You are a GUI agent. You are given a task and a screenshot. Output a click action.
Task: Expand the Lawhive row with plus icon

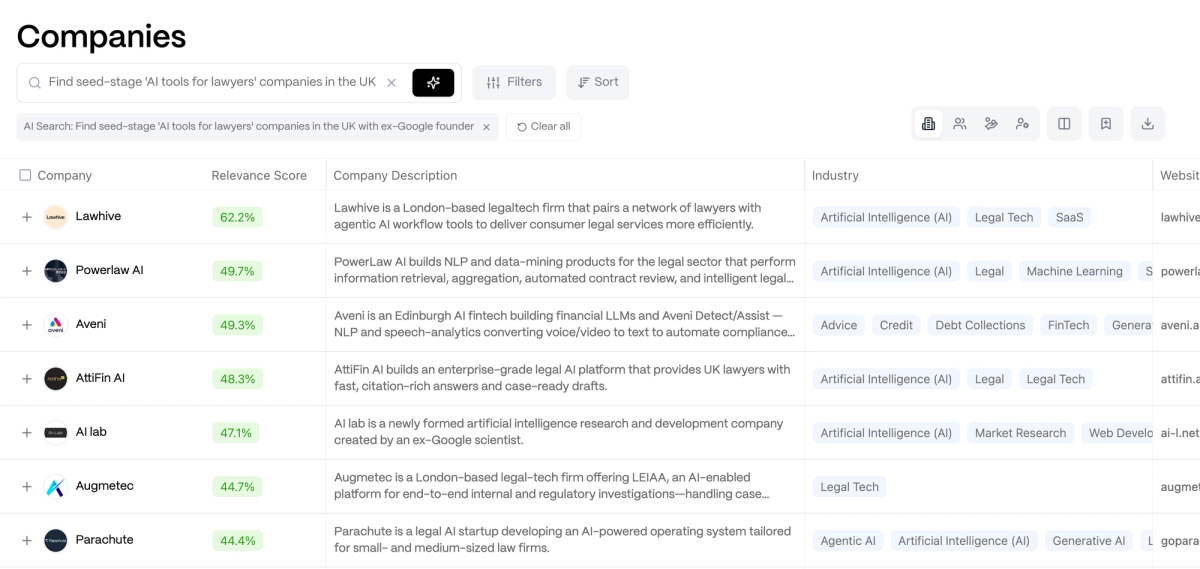click(x=27, y=217)
